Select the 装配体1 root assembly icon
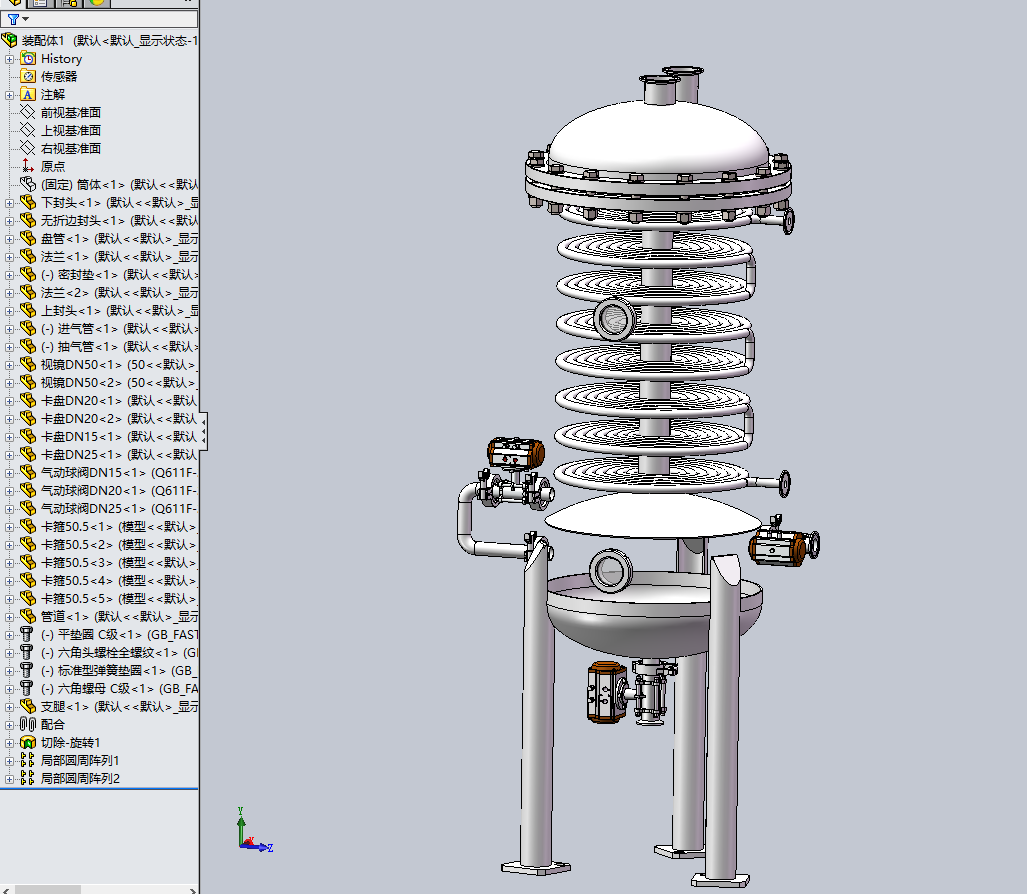1027x894 pixels. [10, 41]
